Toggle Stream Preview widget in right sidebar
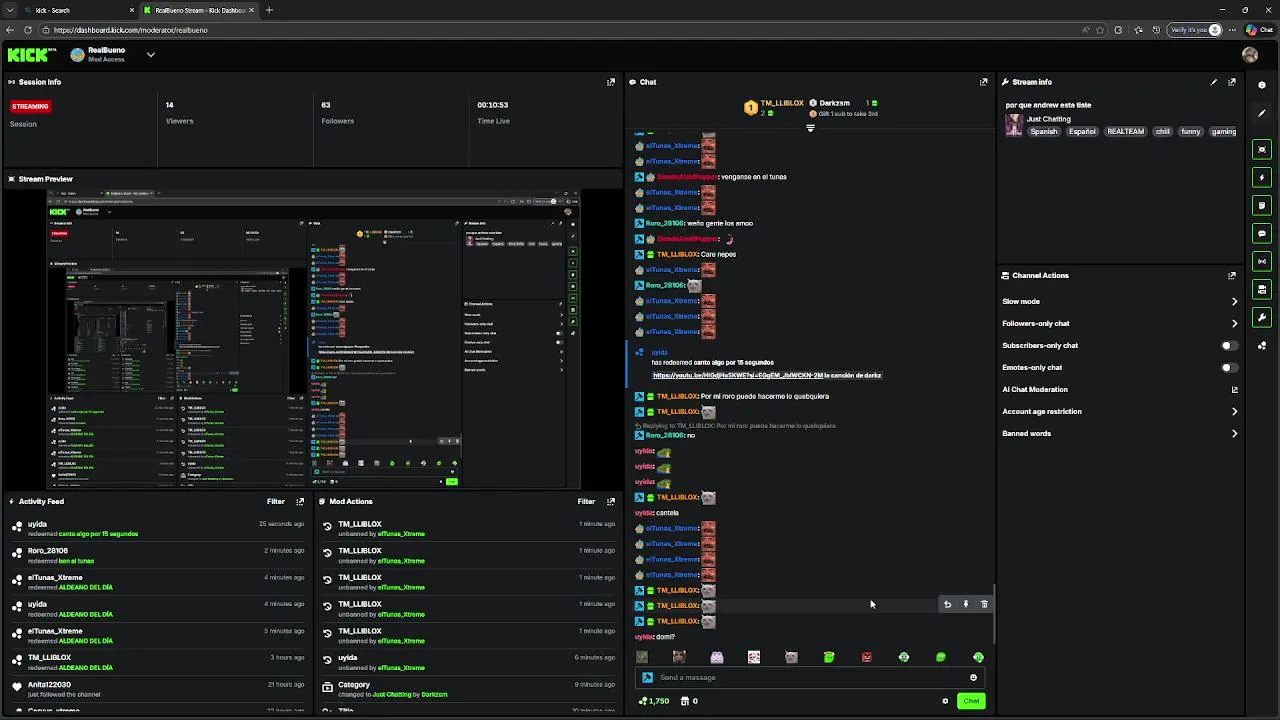The height and width of the screenshot is (720, 1280). coord(1262,149)
